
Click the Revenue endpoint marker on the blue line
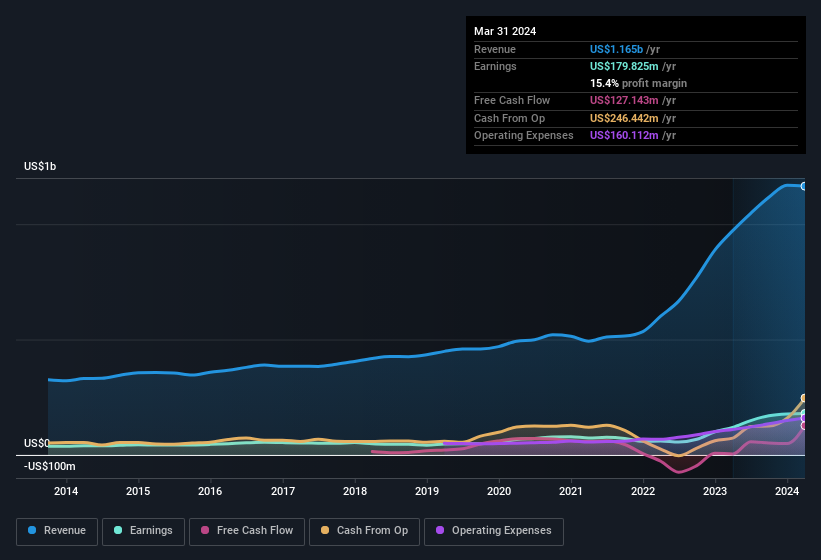click(804, 186)
